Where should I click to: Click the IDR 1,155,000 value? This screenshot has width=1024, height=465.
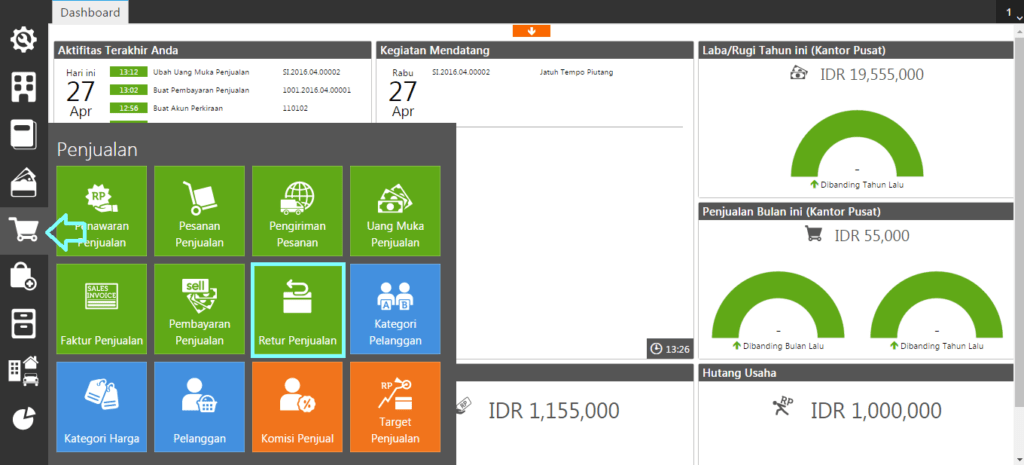pyautogui.click(x=554, y=410)
